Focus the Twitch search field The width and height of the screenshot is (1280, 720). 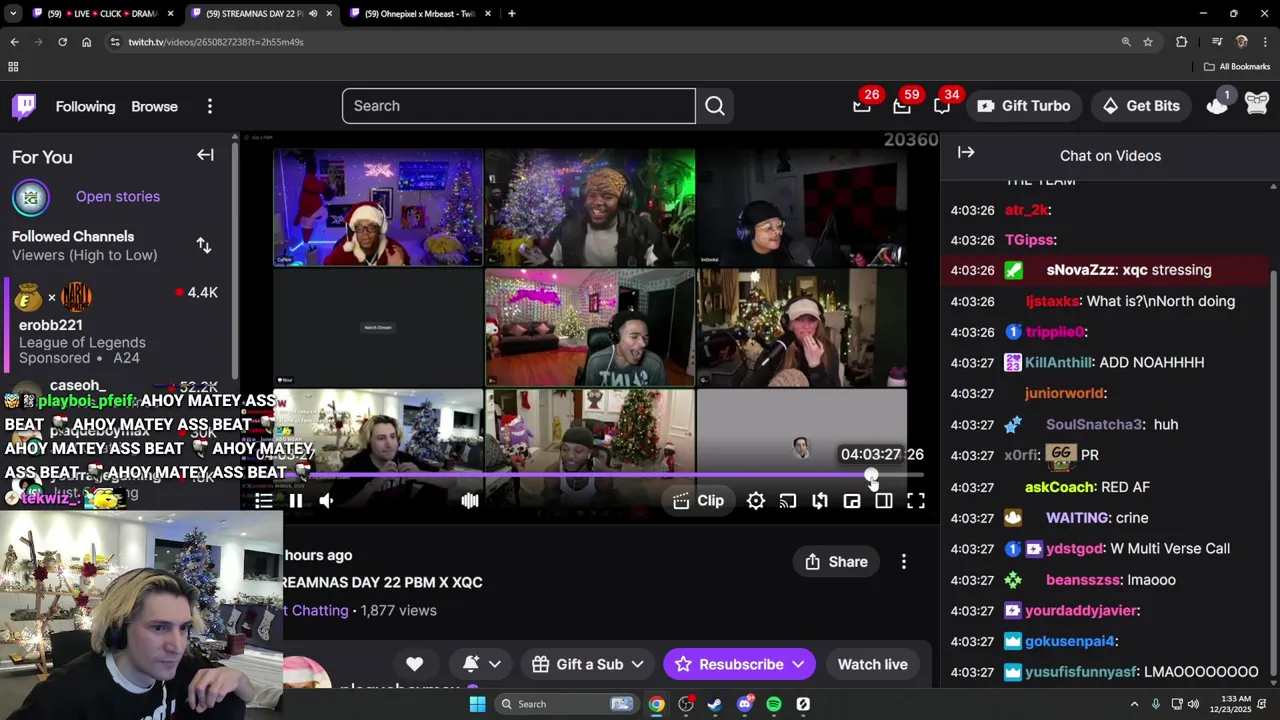[x=518, y=106]
